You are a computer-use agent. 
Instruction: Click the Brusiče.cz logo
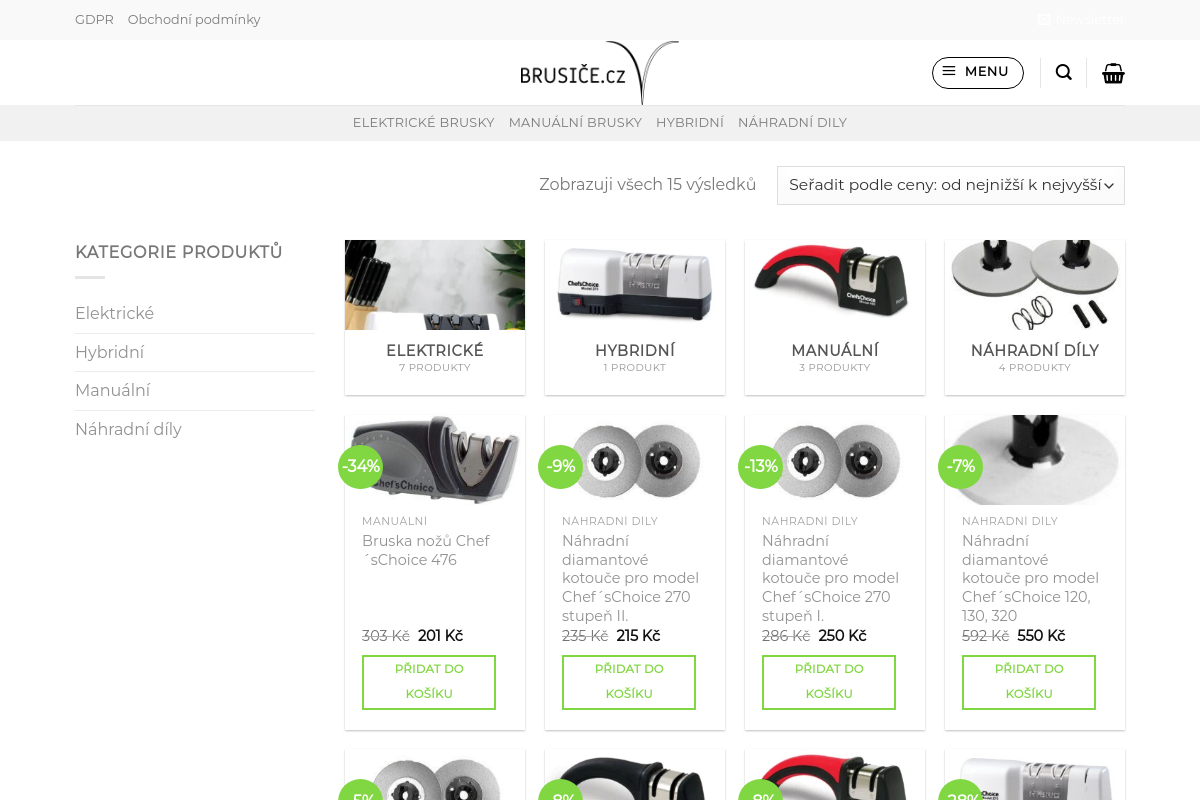[x=599, y=72]
